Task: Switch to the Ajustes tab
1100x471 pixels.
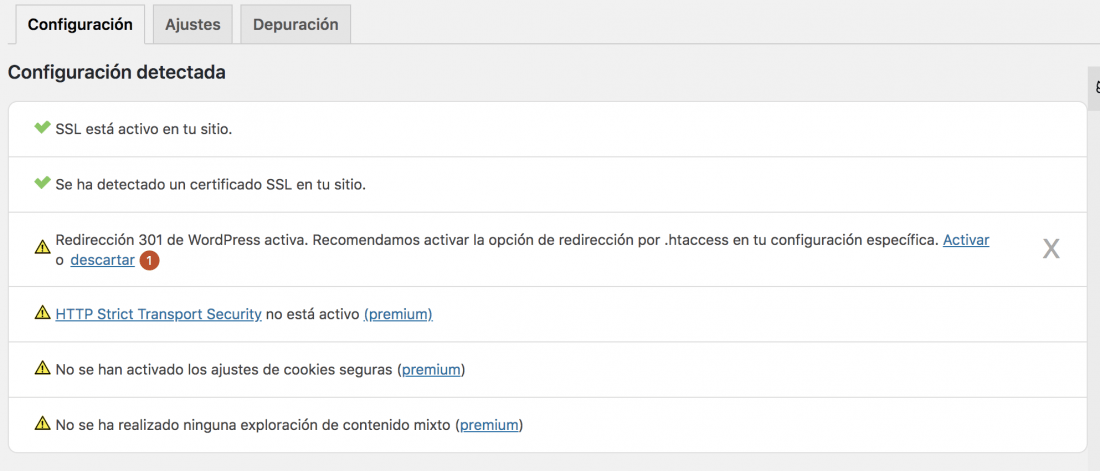Action: (193, 25)
